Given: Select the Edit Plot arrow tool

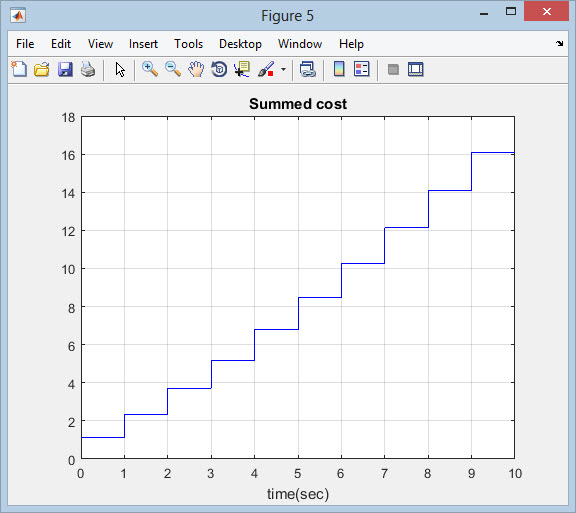Looking at the screenshot, I should point(120,69).
